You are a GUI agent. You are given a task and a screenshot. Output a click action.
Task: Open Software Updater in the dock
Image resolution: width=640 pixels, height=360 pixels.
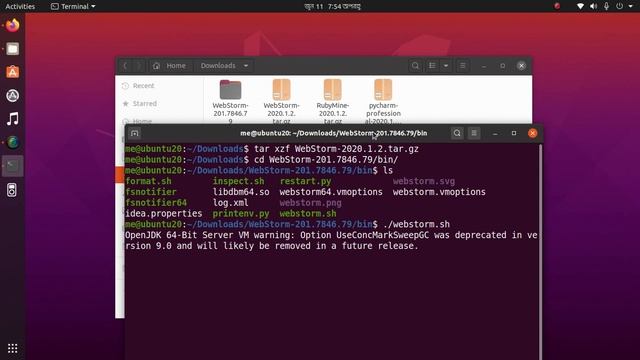click(13, 96)
